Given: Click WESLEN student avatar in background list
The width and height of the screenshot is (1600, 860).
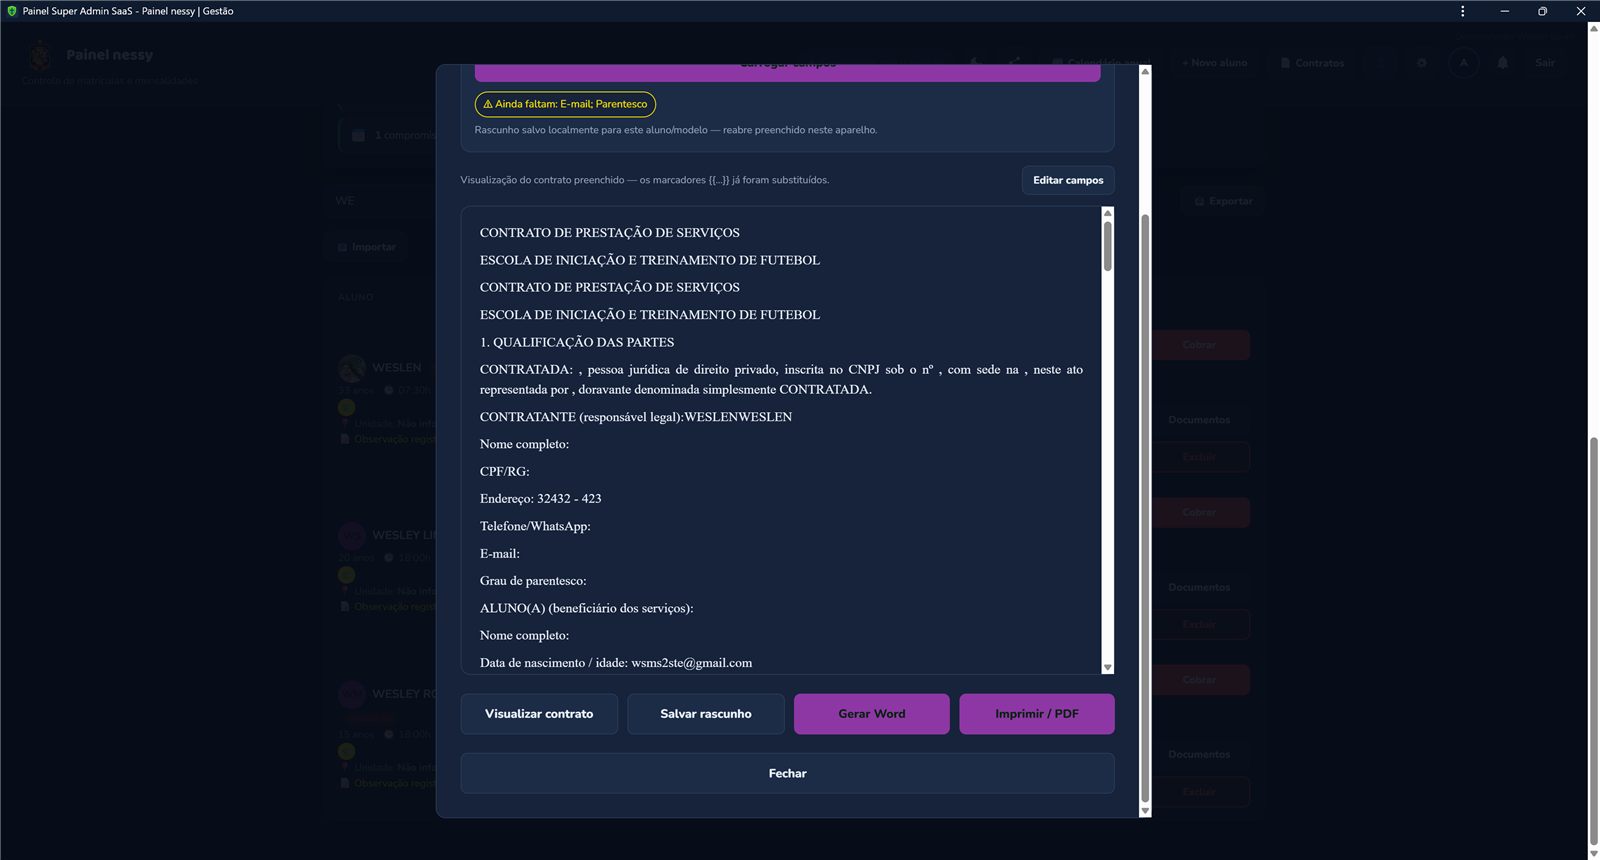Looking at the screenshot, I should pos(351,368).
